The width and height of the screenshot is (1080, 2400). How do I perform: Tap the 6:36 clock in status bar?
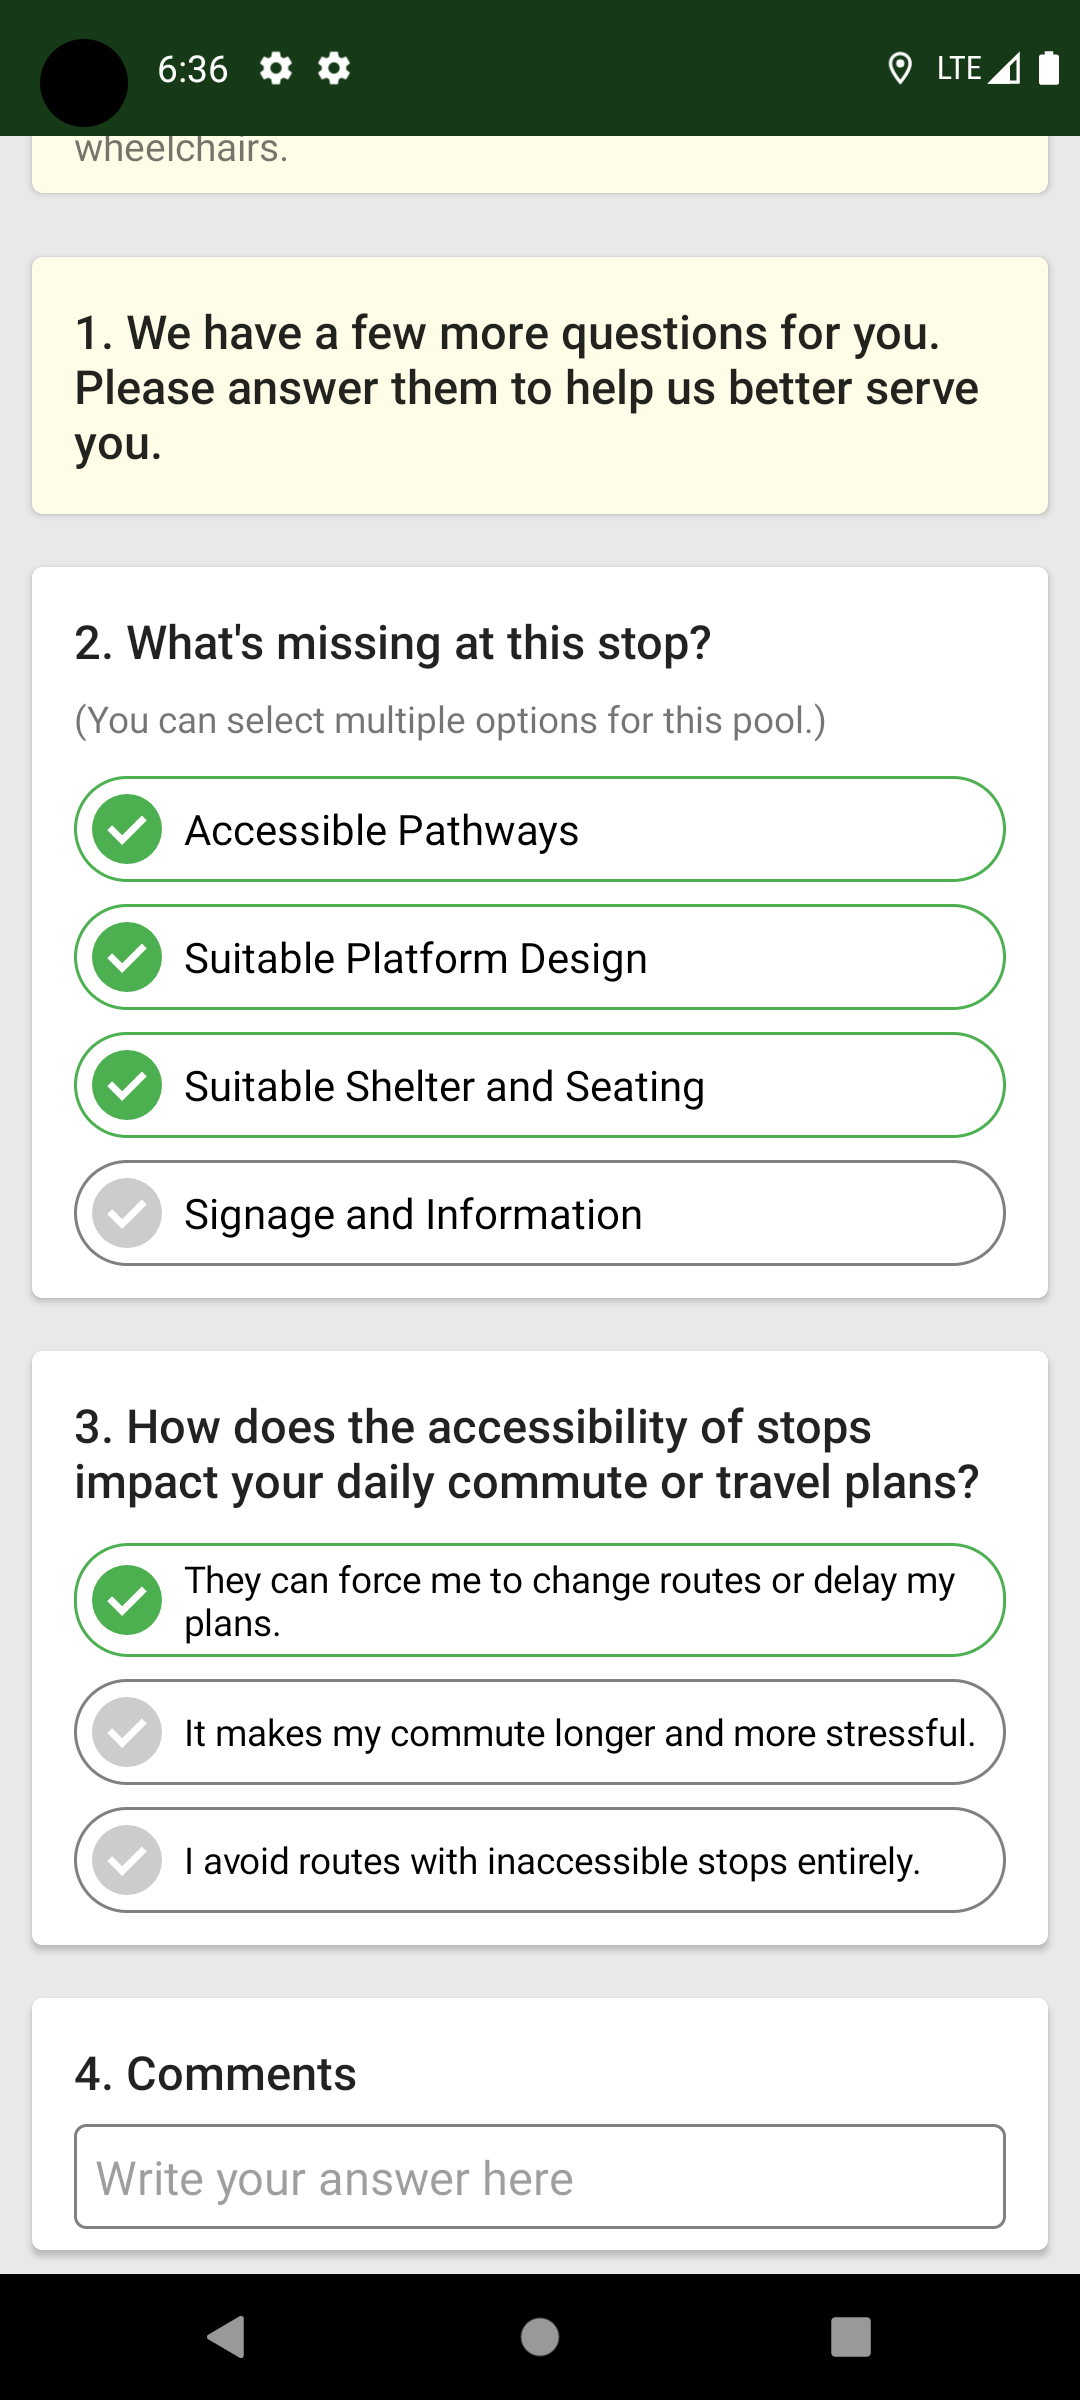pyautogui.click(x=193, y=69)
